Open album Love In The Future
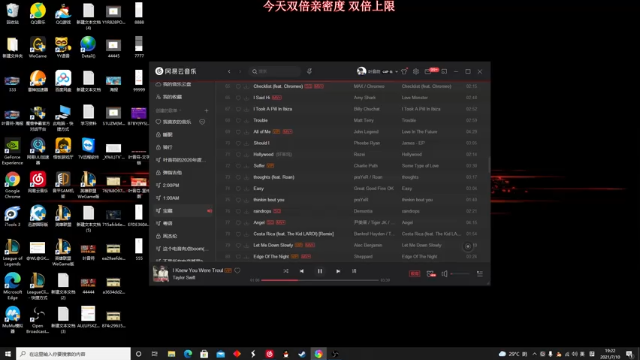 click(419, 132)
